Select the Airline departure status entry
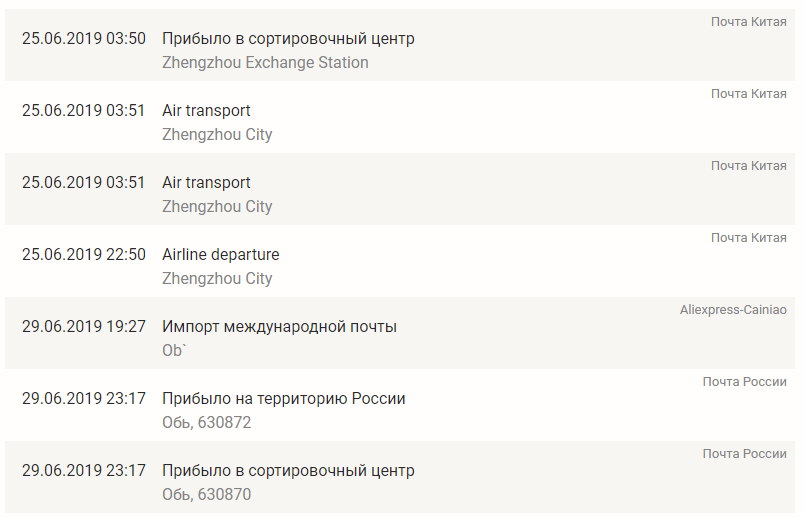 221,254
